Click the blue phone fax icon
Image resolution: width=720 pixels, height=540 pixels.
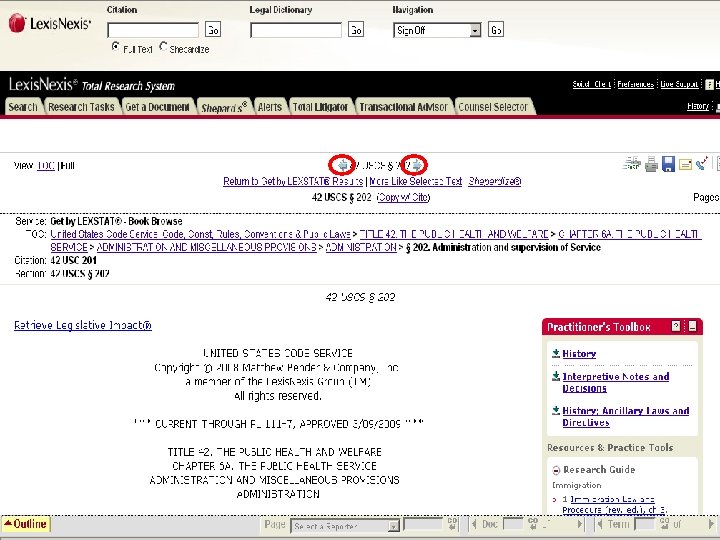click(702, 163)
